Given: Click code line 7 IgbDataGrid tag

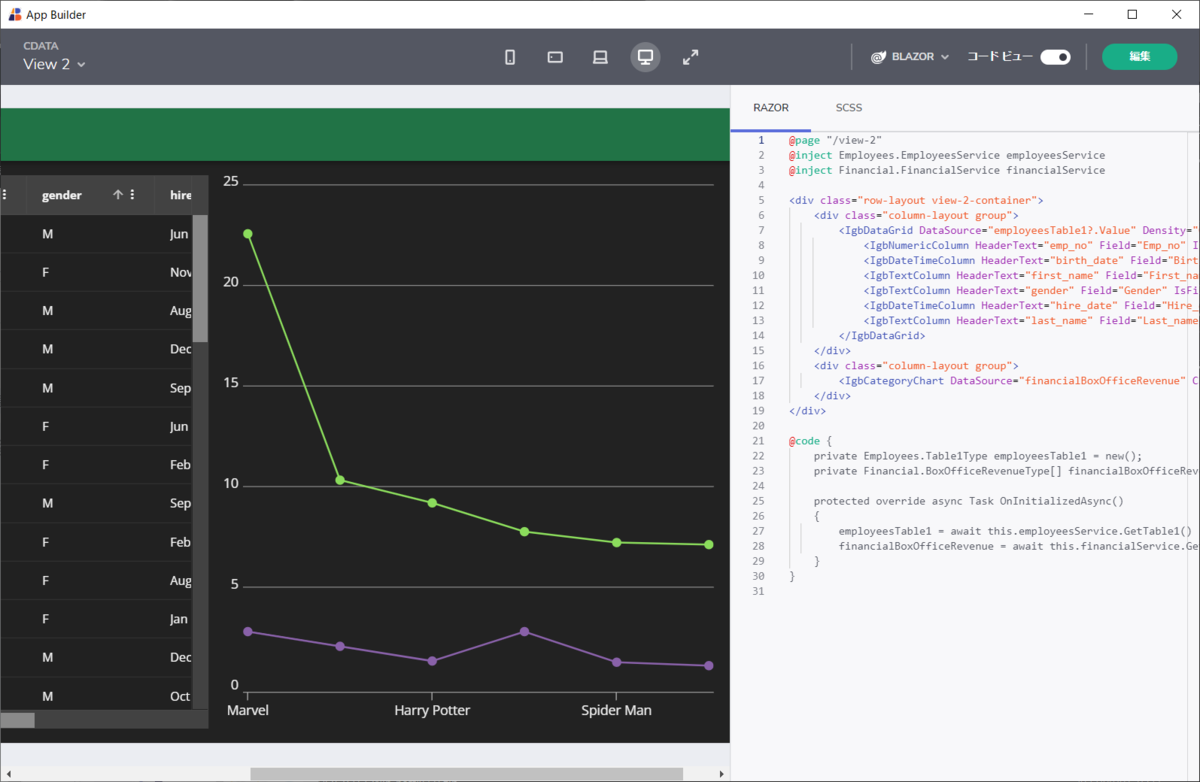Looking at the screenshot, I should click(x=1018, y=230).
